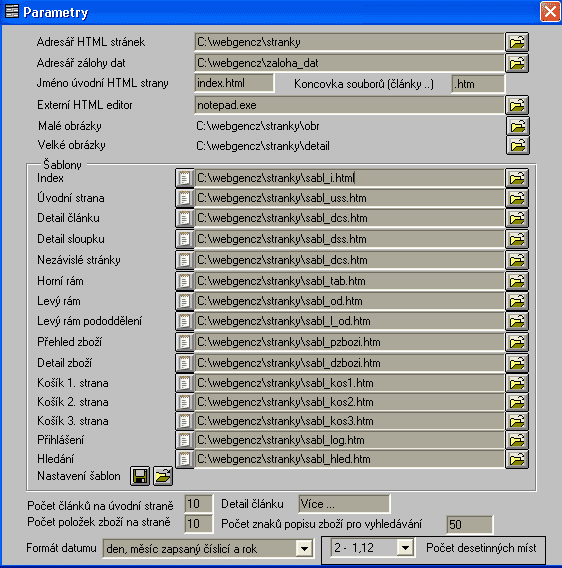
Task: Browse for the Externí HTML editor executable
Action: [517, 105]
